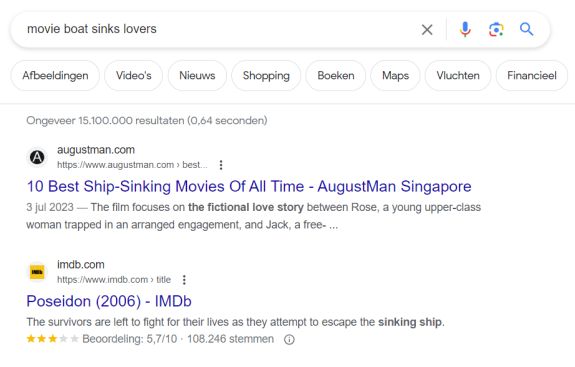Click the AugustMan site favicon
The image size is (575, 367).
pyautogui.click(x=37, y=157)
